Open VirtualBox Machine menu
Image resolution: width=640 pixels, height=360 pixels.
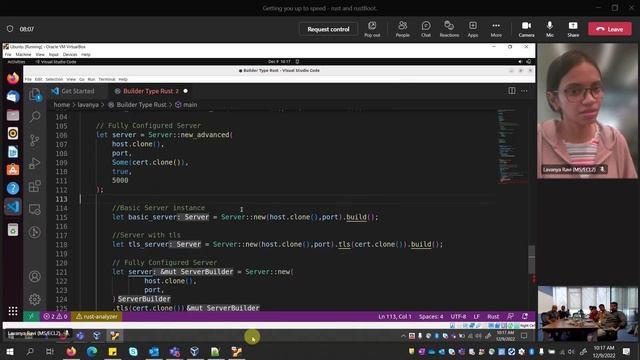click(23, 54)
